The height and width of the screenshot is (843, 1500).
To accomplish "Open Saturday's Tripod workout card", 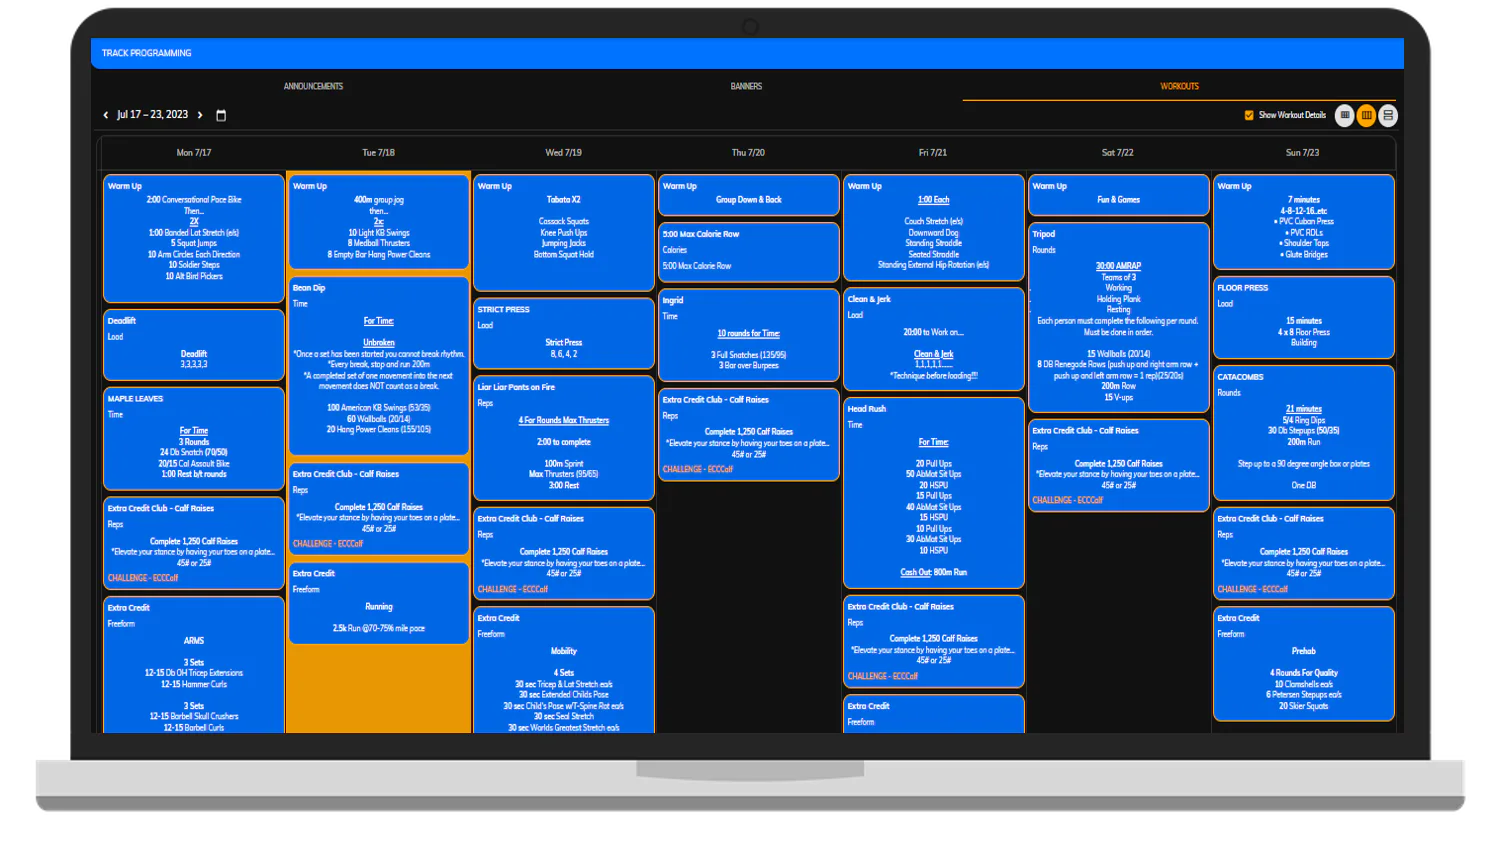I will 1119,318.
